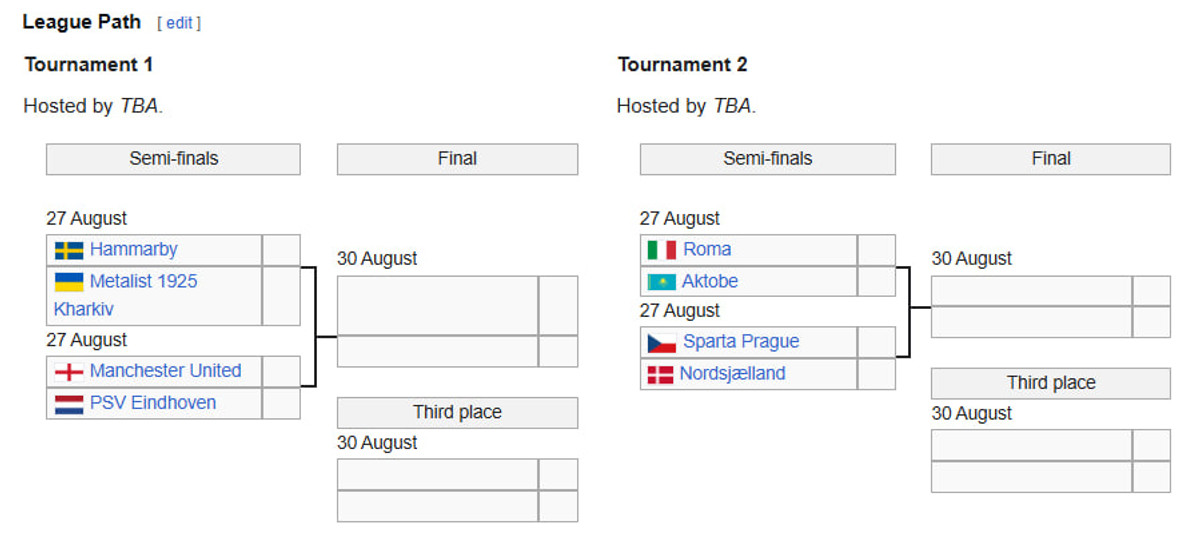Click the Italy flag next to Roma
The image size is (1200, 537).
(662, 250)
